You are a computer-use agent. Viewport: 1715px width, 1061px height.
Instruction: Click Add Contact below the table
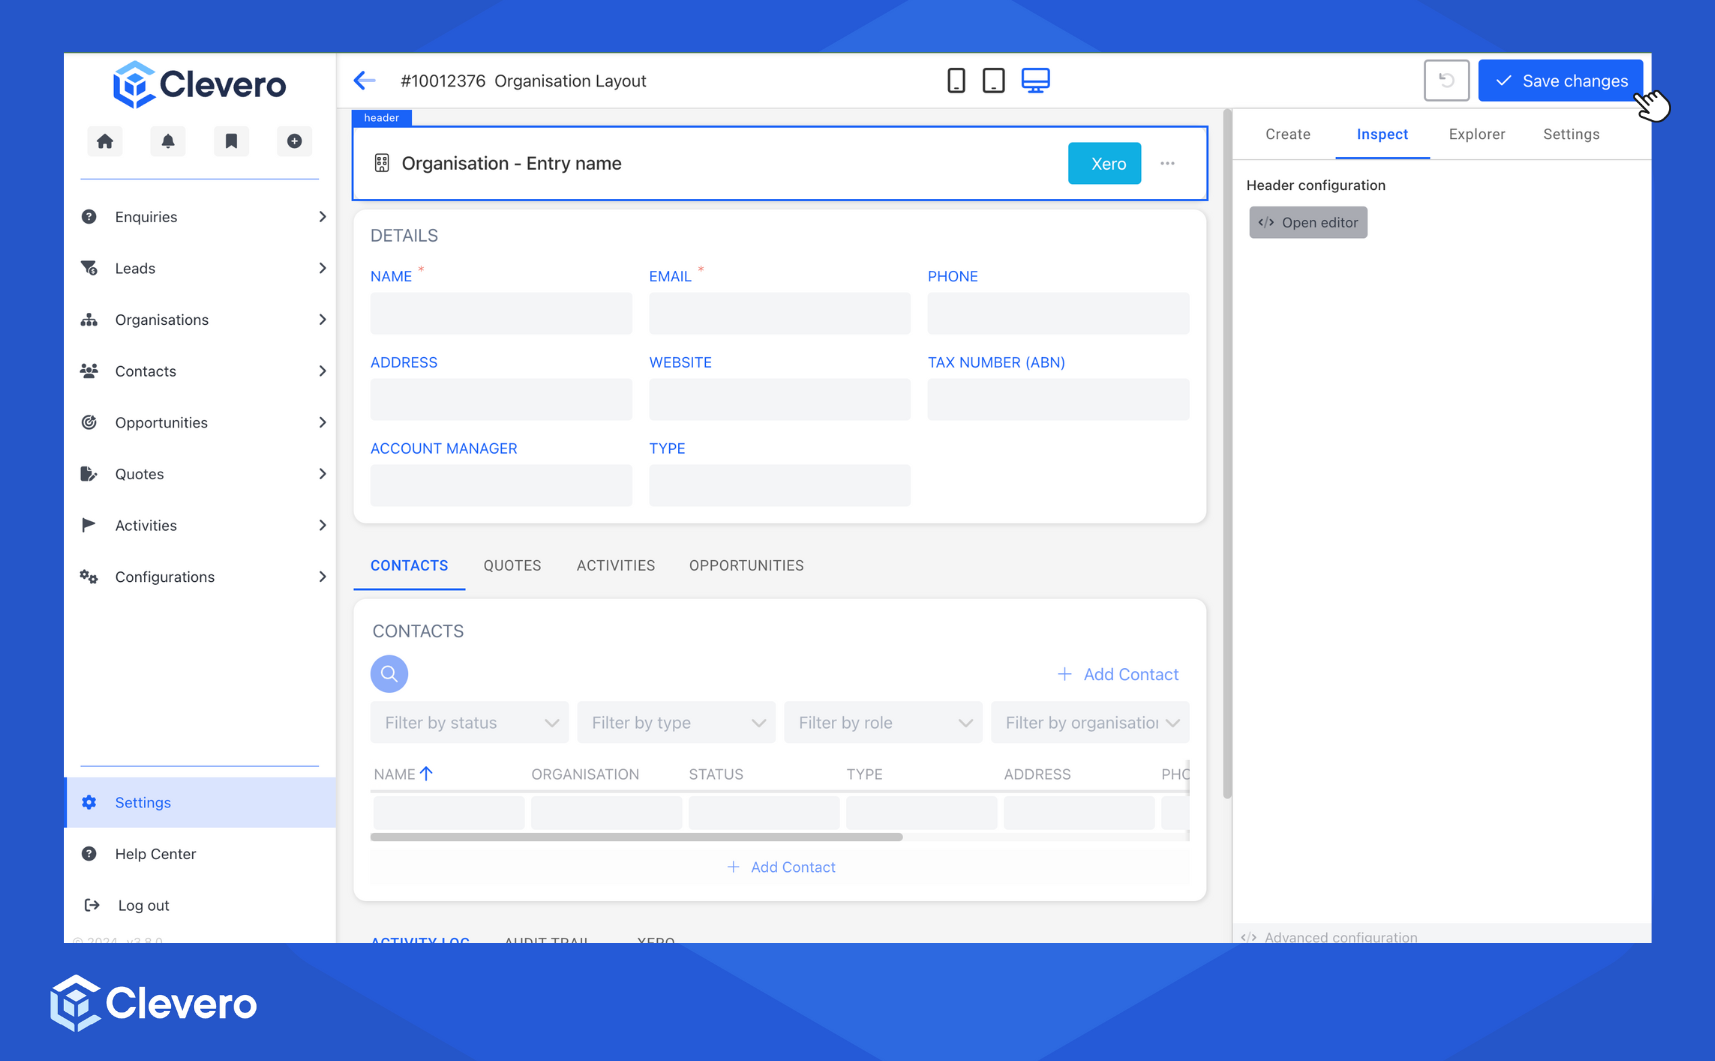781,867
